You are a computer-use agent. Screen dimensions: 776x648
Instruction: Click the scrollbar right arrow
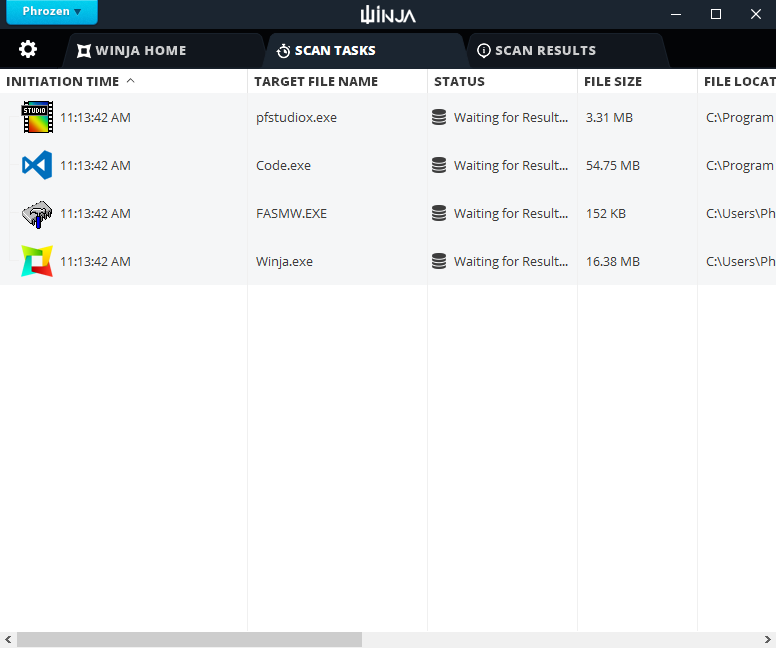coord(768,640)
